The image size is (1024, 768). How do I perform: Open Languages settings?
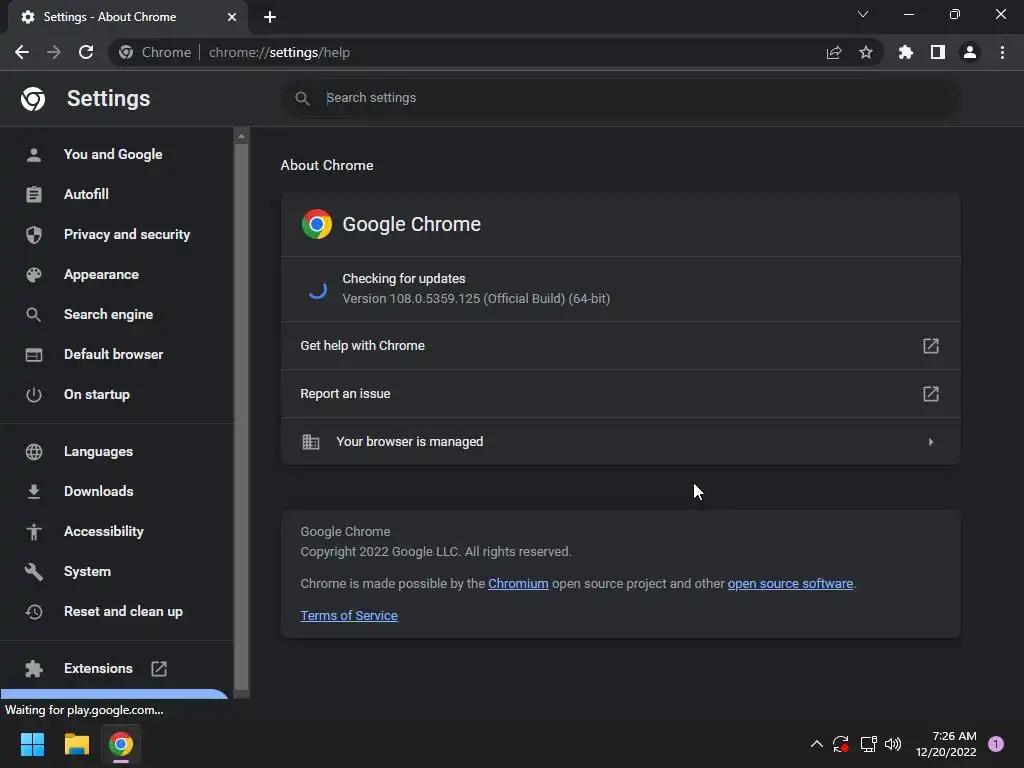[116, 451]
